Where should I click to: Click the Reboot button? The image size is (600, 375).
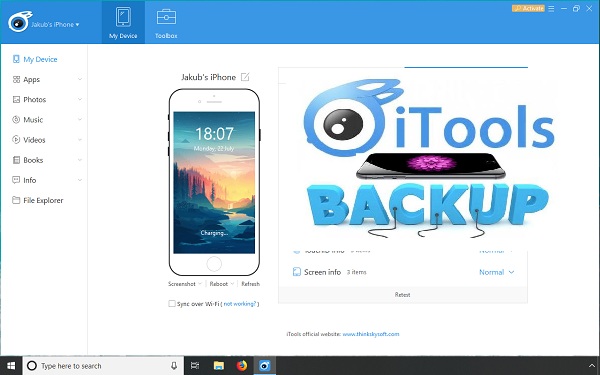point(219,284)
